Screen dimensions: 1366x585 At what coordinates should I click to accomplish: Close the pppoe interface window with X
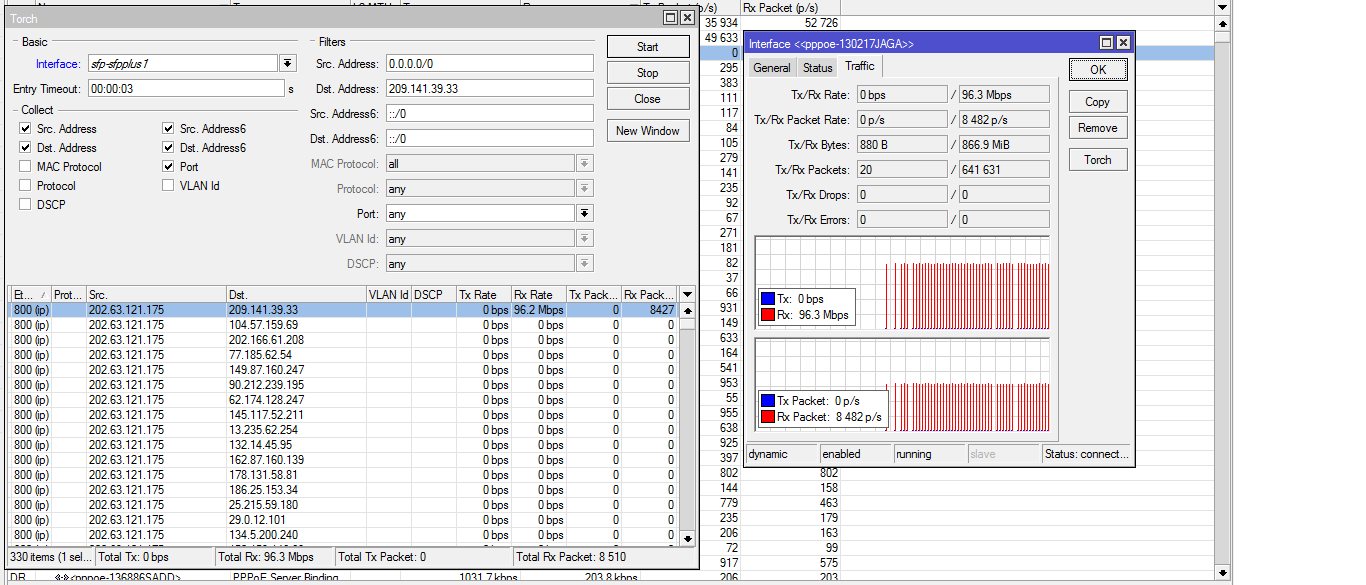tap(1122, 43)
